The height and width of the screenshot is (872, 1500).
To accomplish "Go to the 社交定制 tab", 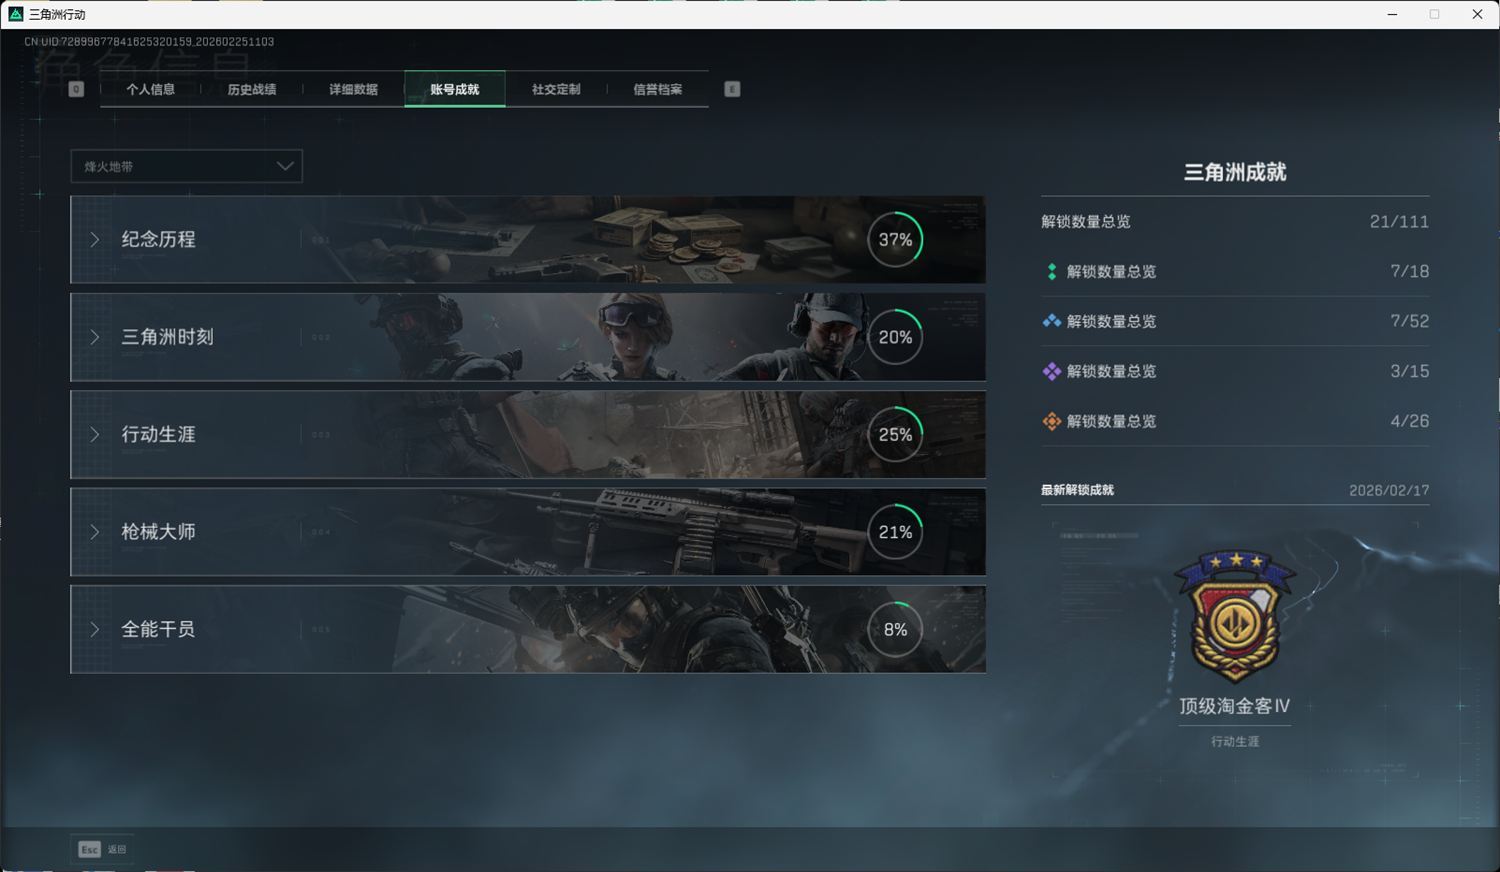I will 556,89.
